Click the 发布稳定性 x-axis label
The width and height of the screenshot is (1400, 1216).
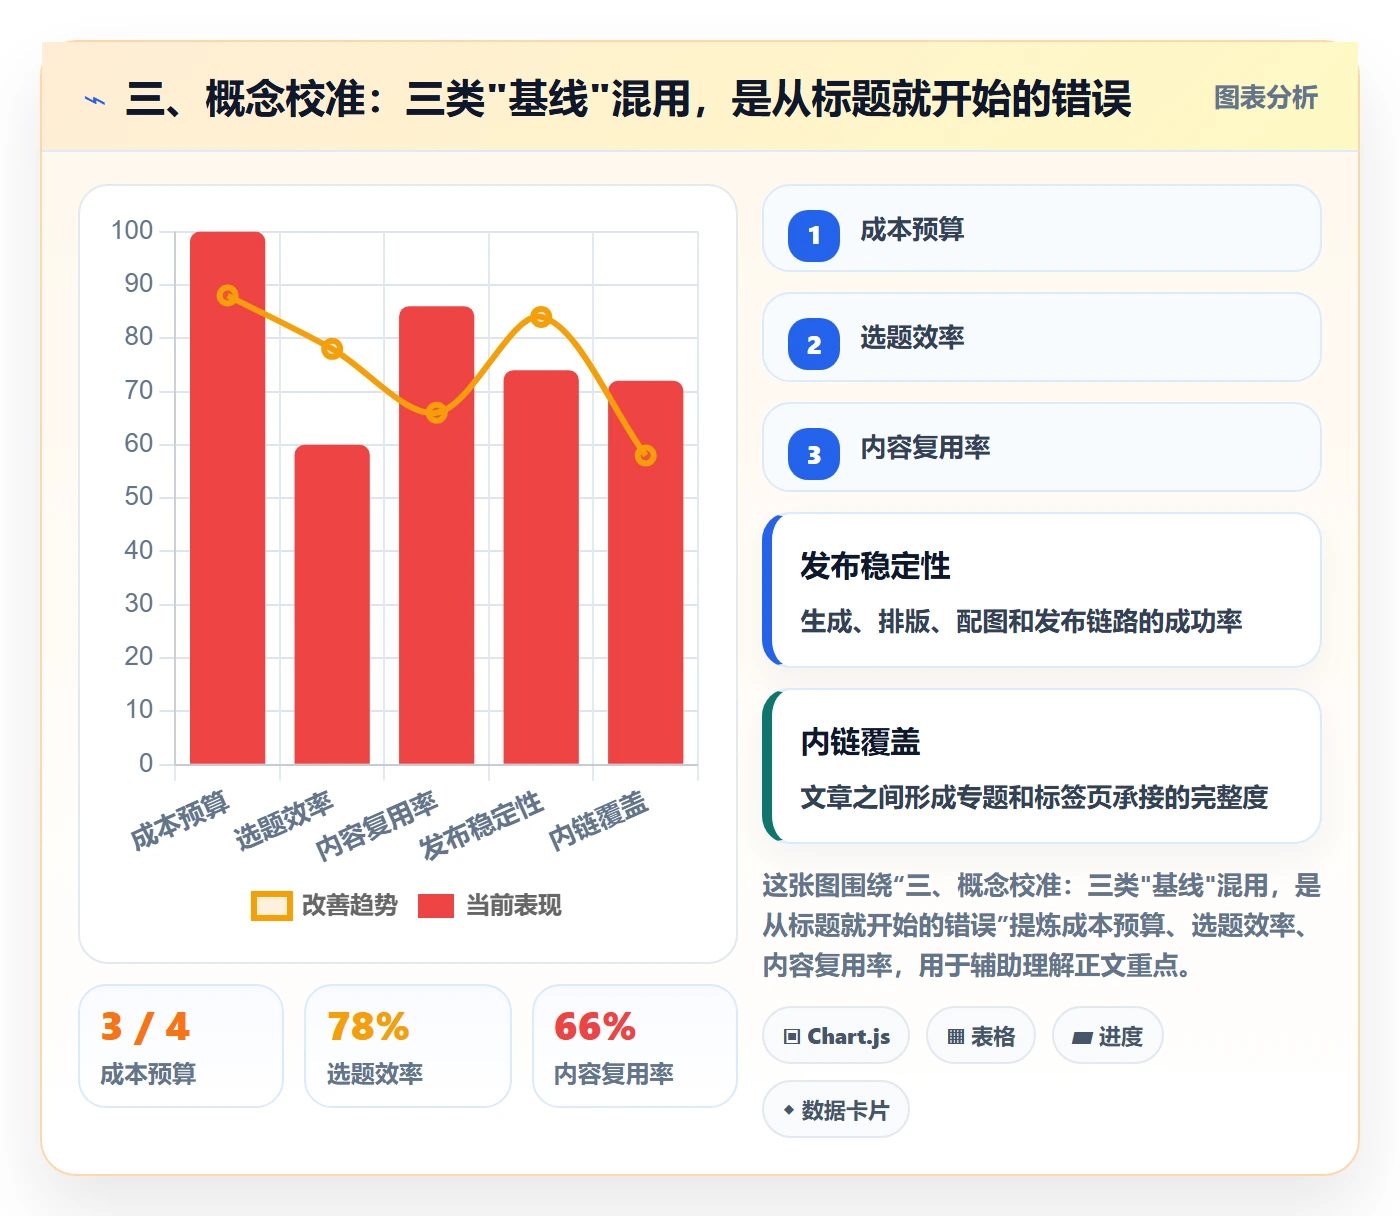pos(482,826)
